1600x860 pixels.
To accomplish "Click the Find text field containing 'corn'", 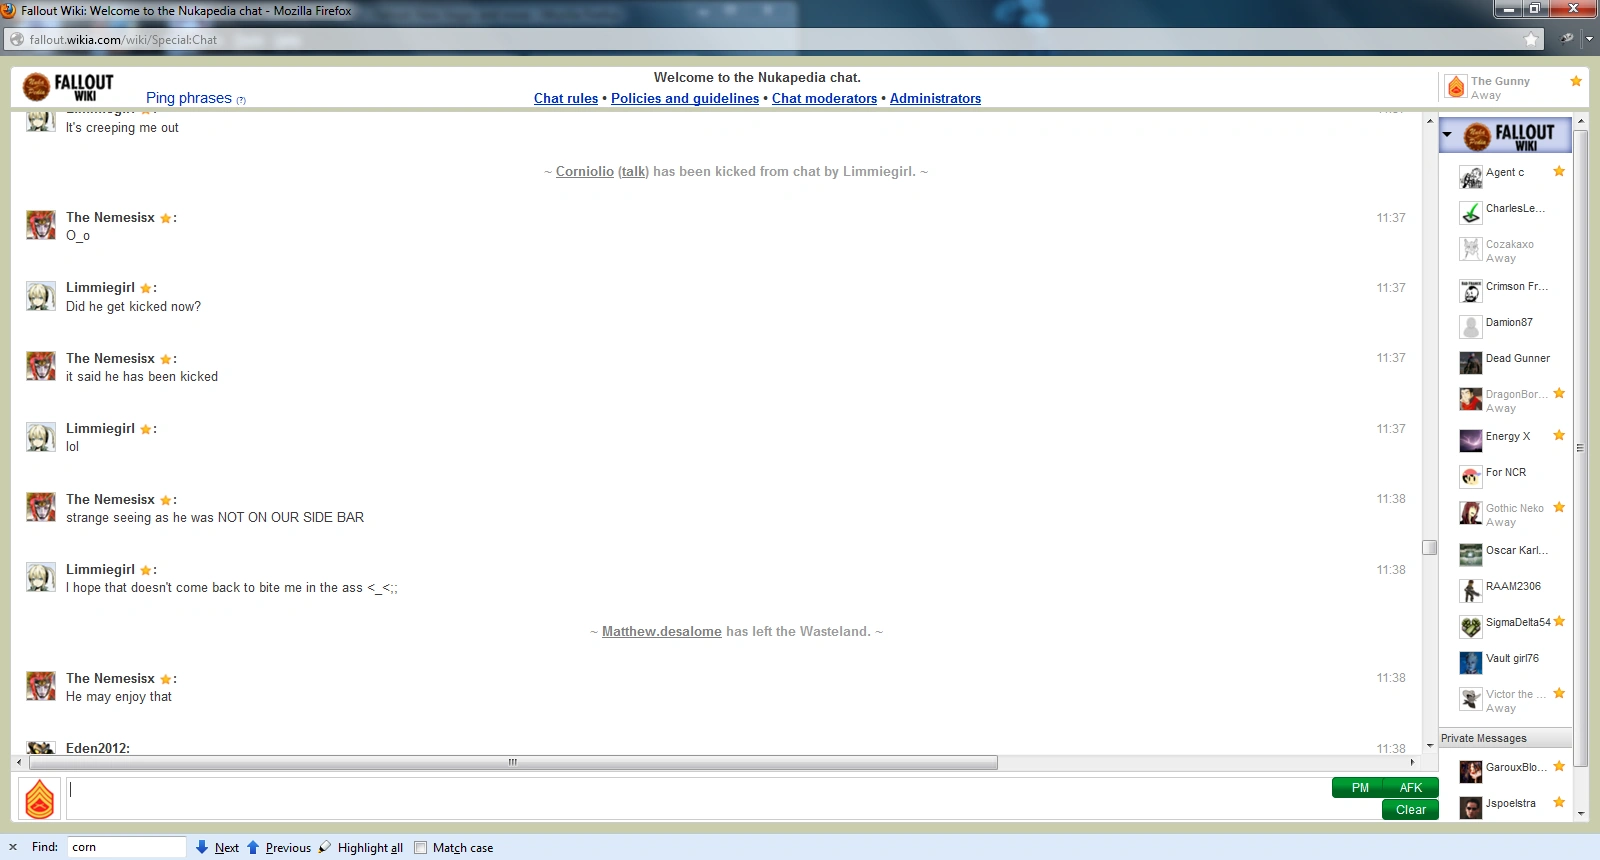I will click(x=127, y=847).
